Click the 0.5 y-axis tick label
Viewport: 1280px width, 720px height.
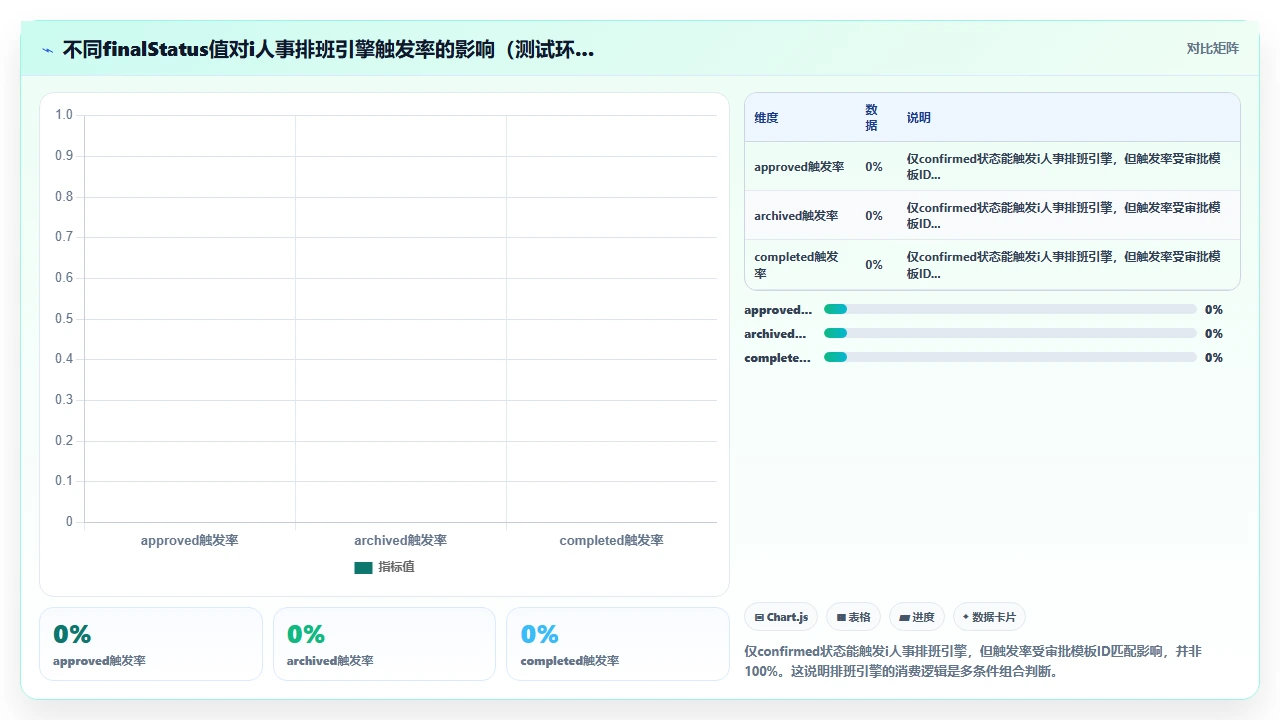coord(64,318)
